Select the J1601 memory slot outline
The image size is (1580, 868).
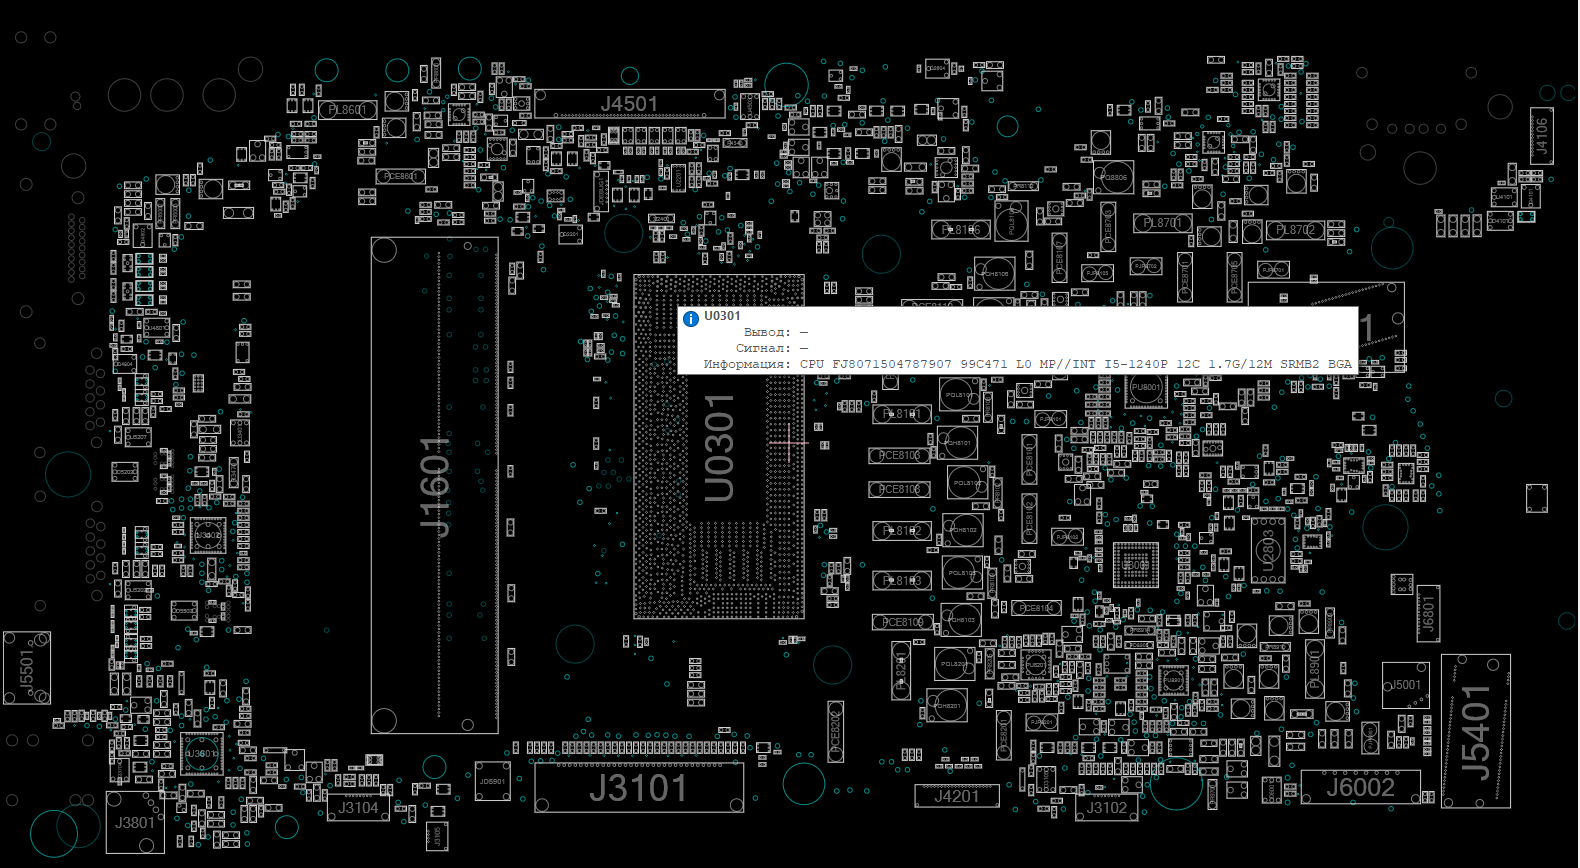pyautogui.click(x=434, y=486)
